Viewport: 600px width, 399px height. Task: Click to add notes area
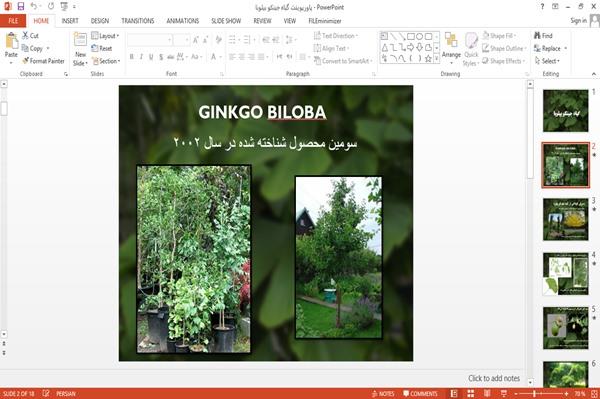(x=494, y=378)
